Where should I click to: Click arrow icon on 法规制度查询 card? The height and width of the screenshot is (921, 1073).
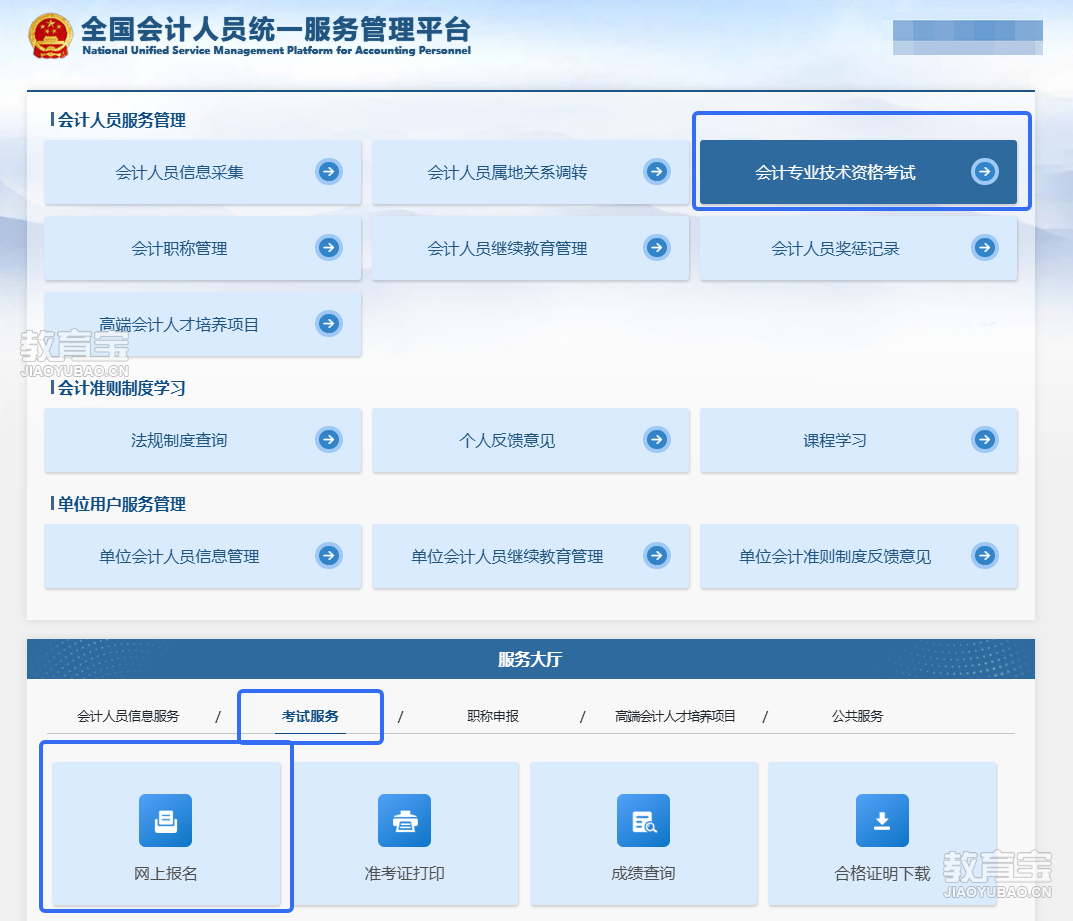(x=328, y=439)
